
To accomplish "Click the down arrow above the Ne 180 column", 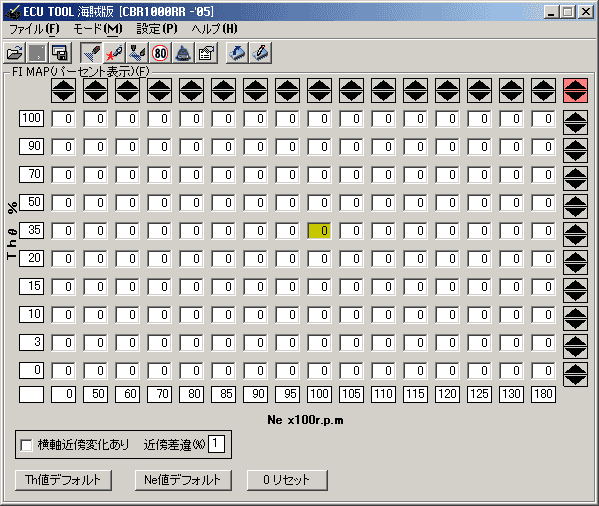I will coord(544,96).
